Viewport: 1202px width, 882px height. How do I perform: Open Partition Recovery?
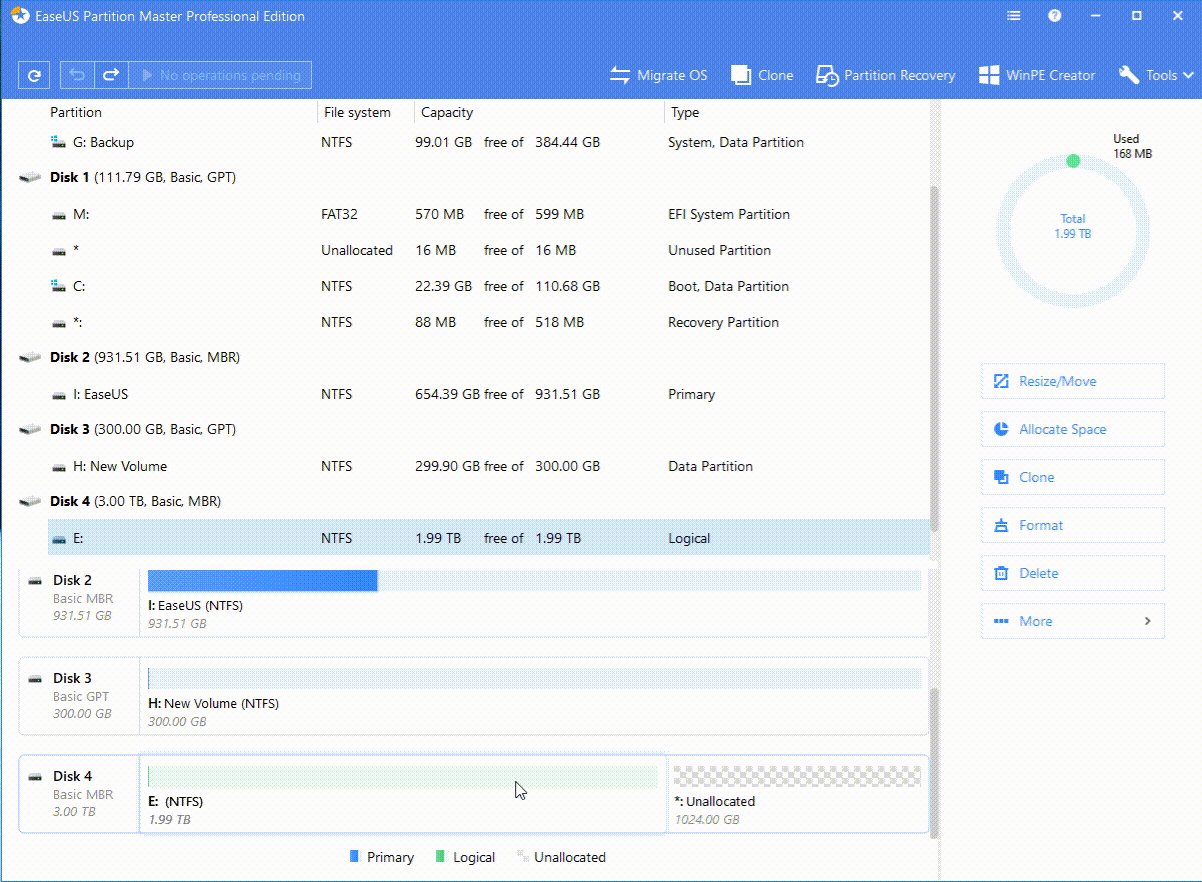(886, 75)
